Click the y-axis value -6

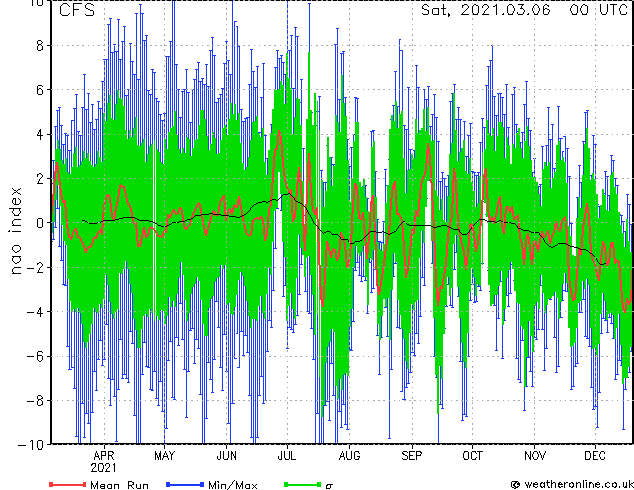coord(35,357)
